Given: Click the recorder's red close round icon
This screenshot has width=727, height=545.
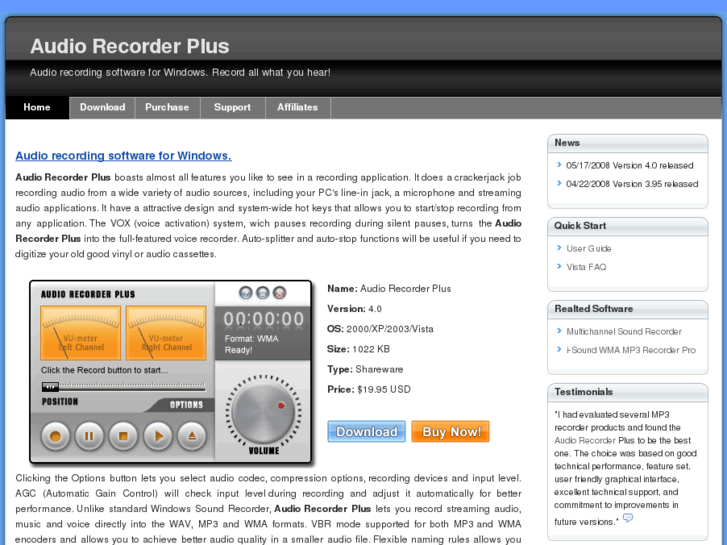Looking at the screenshot, I should (279, 293).
